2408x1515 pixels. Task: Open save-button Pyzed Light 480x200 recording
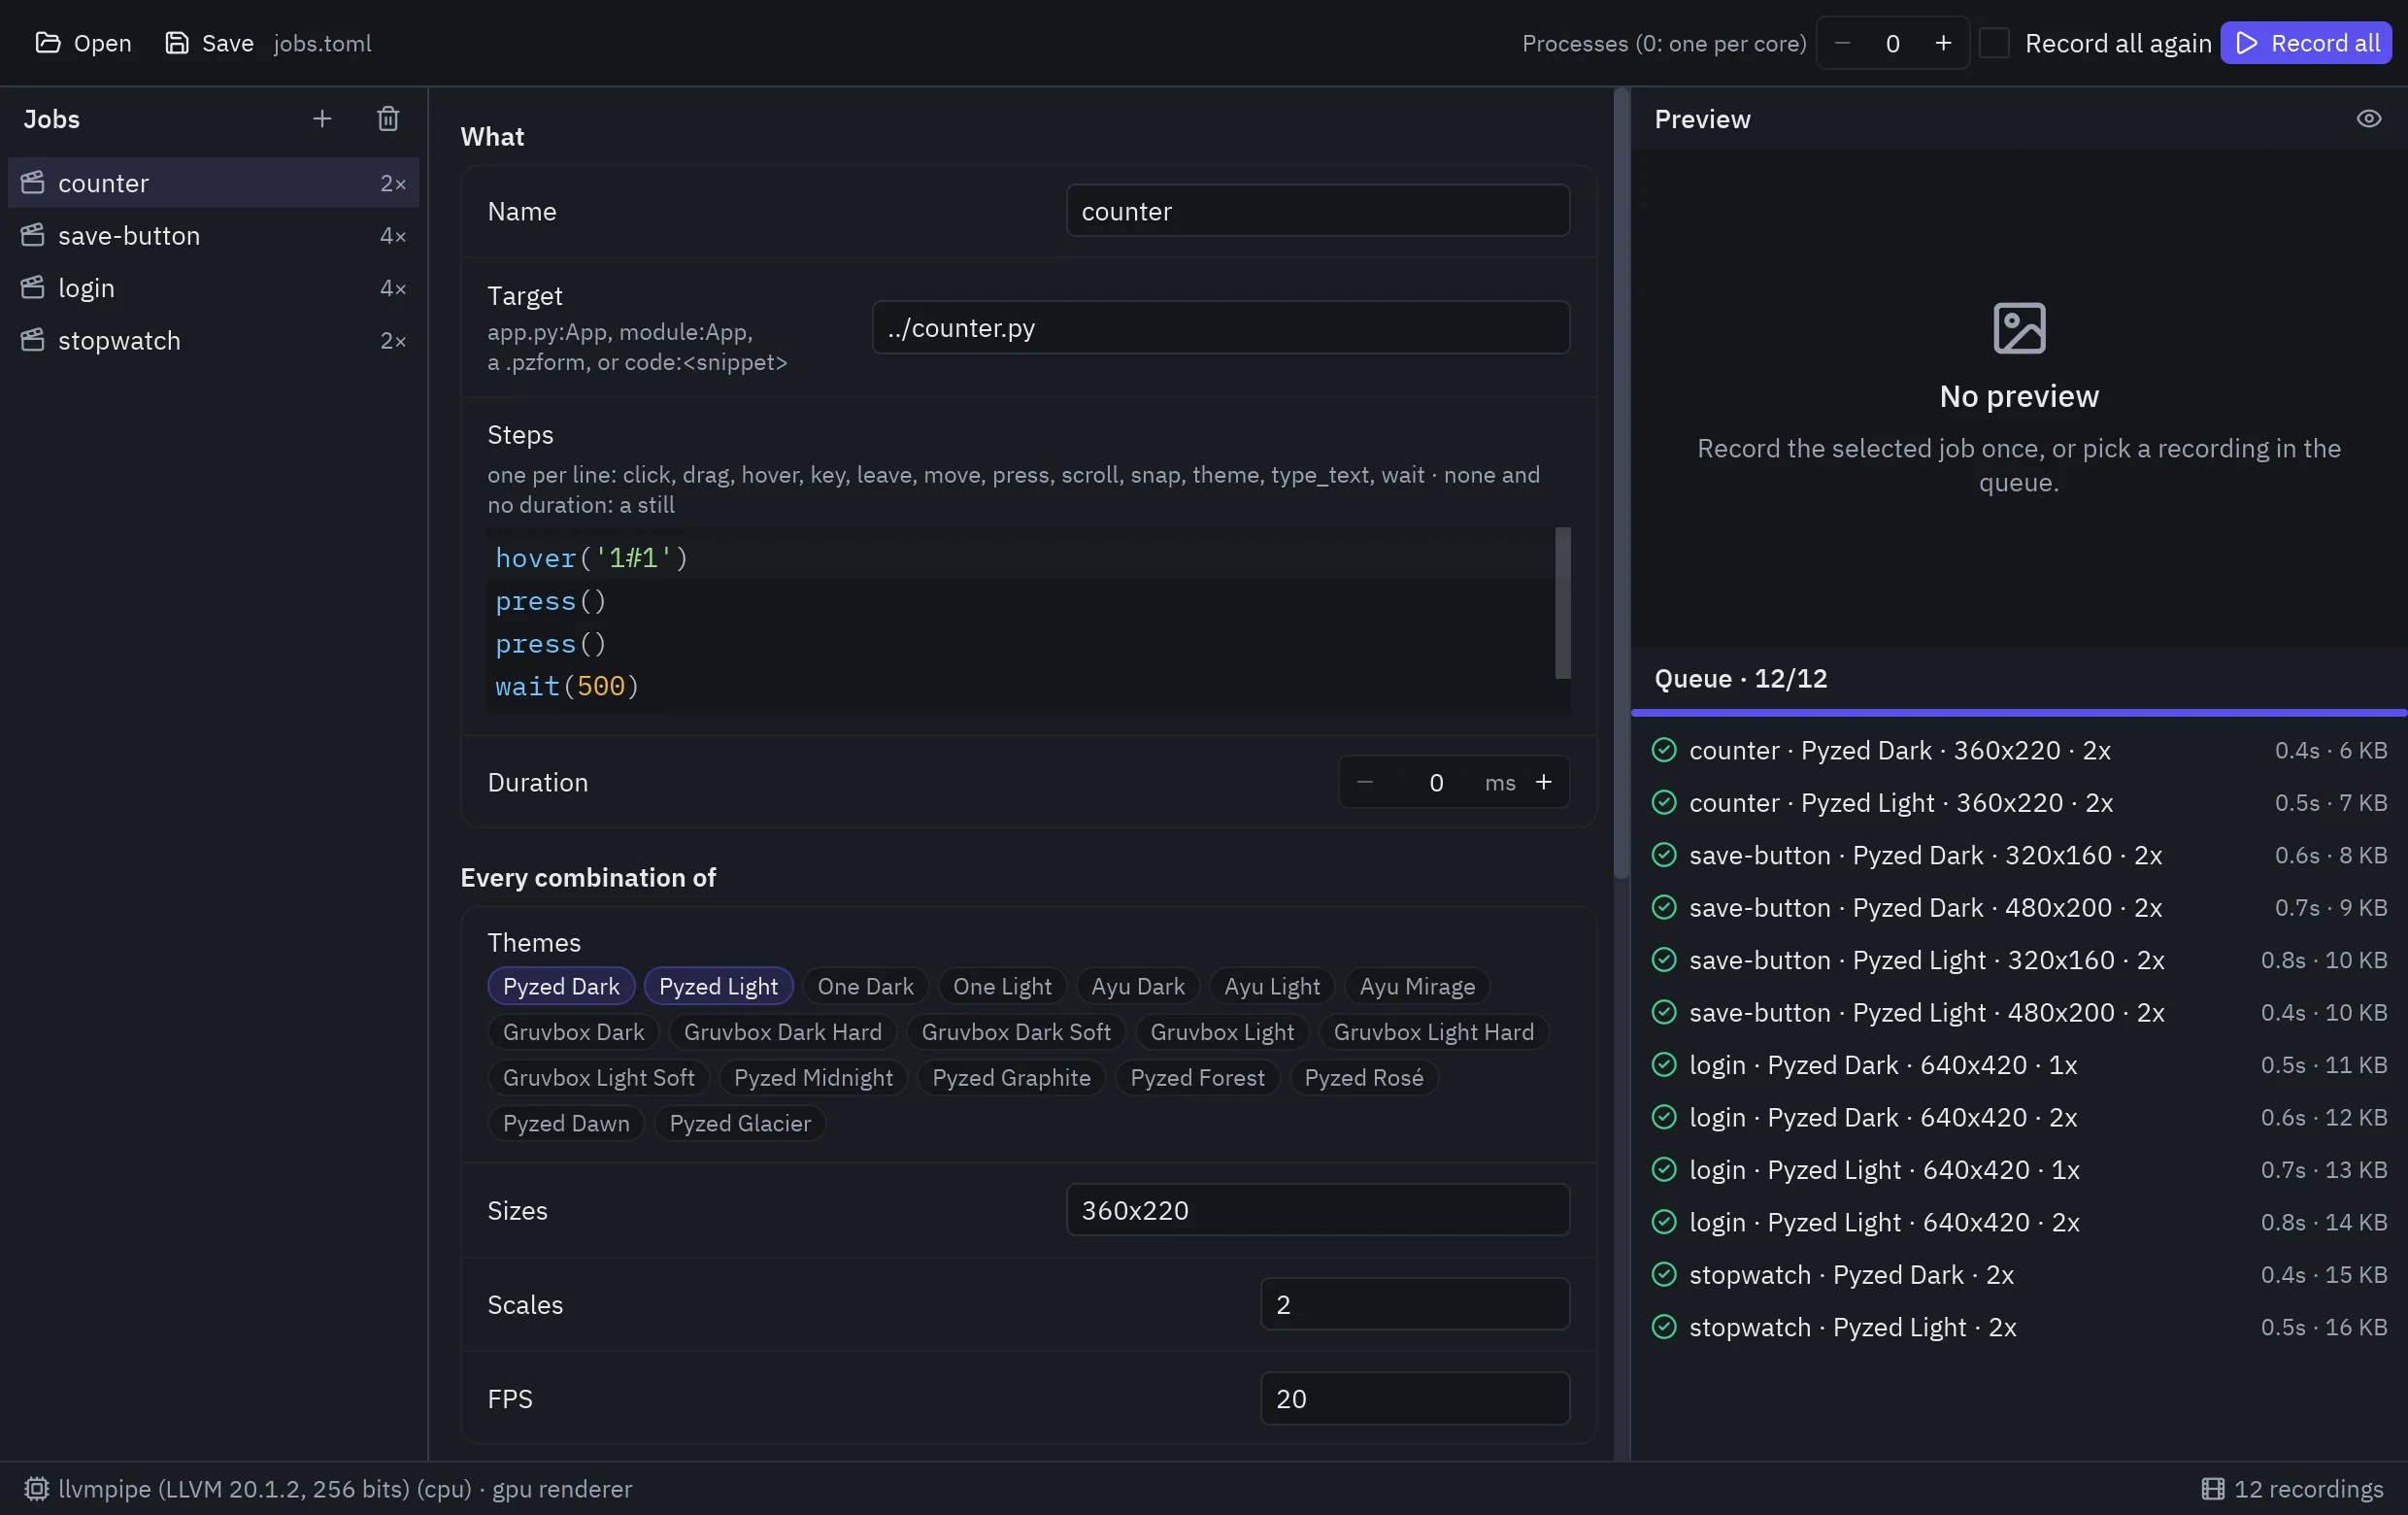(2018, 1012)
